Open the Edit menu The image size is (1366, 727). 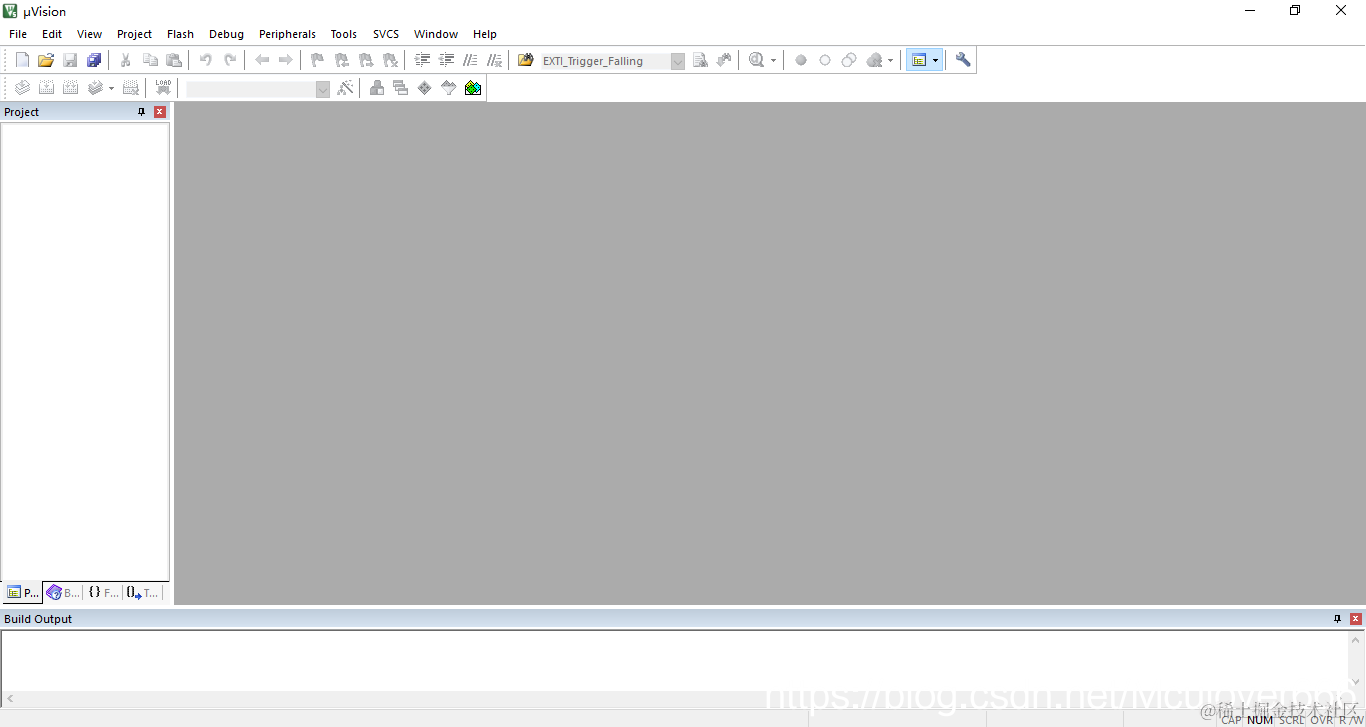52,34
